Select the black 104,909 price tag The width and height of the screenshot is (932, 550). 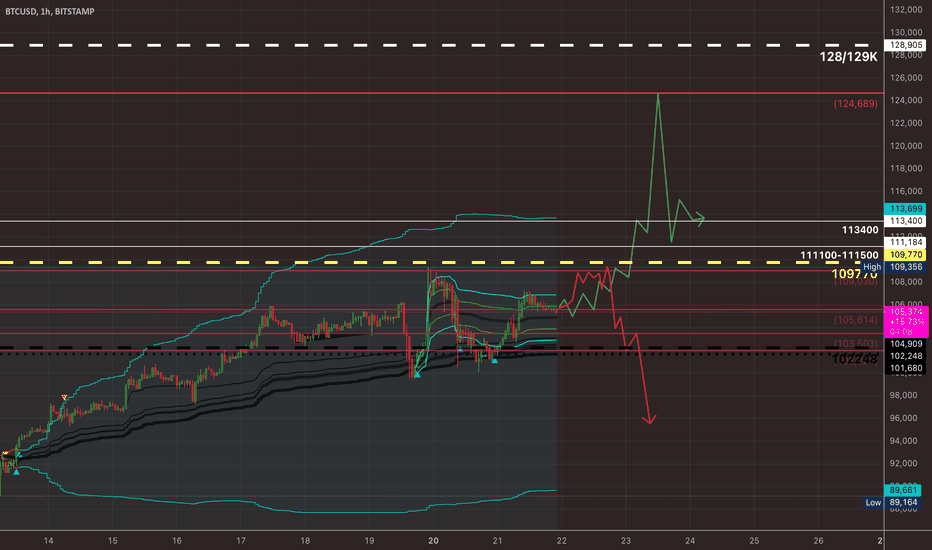coord(906,344)
